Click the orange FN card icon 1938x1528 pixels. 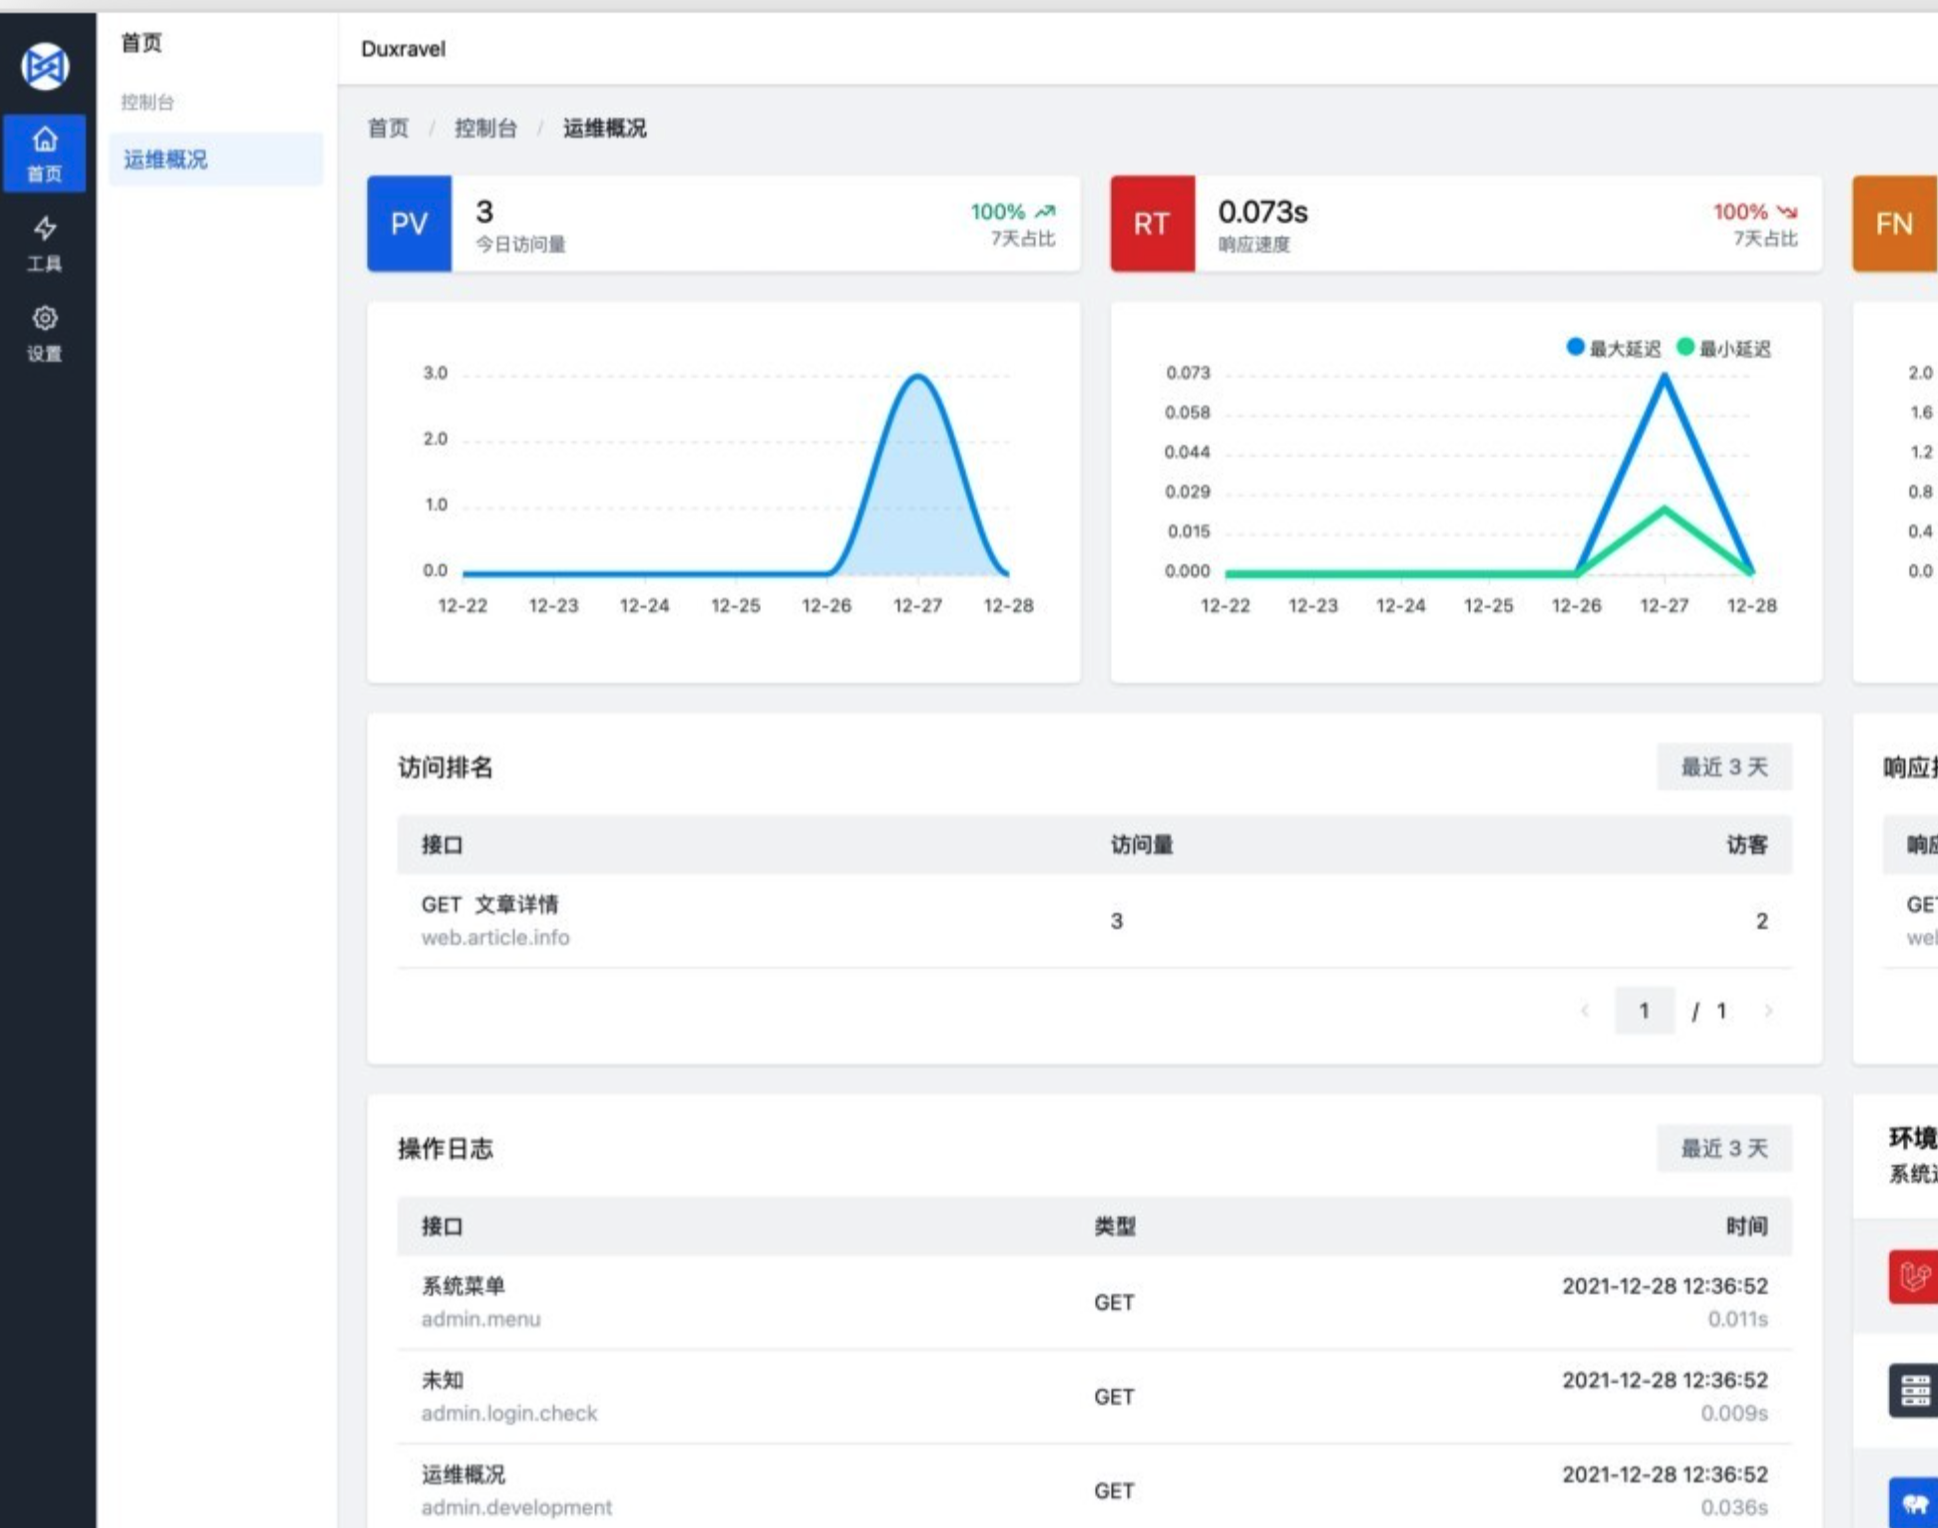pos(1894,223)
